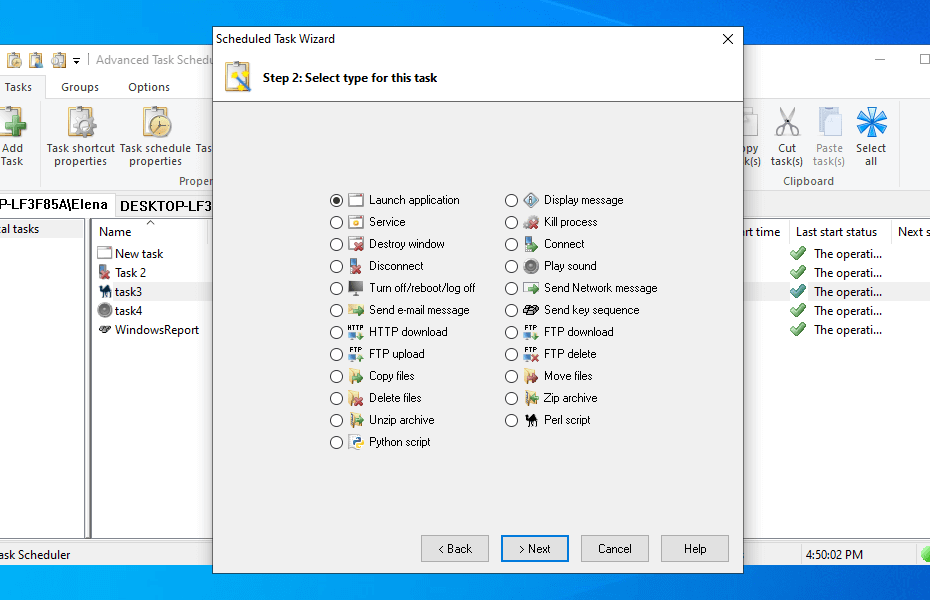Go to next wizard step
The width and height of the screenshot is (930, 600).
534,548
